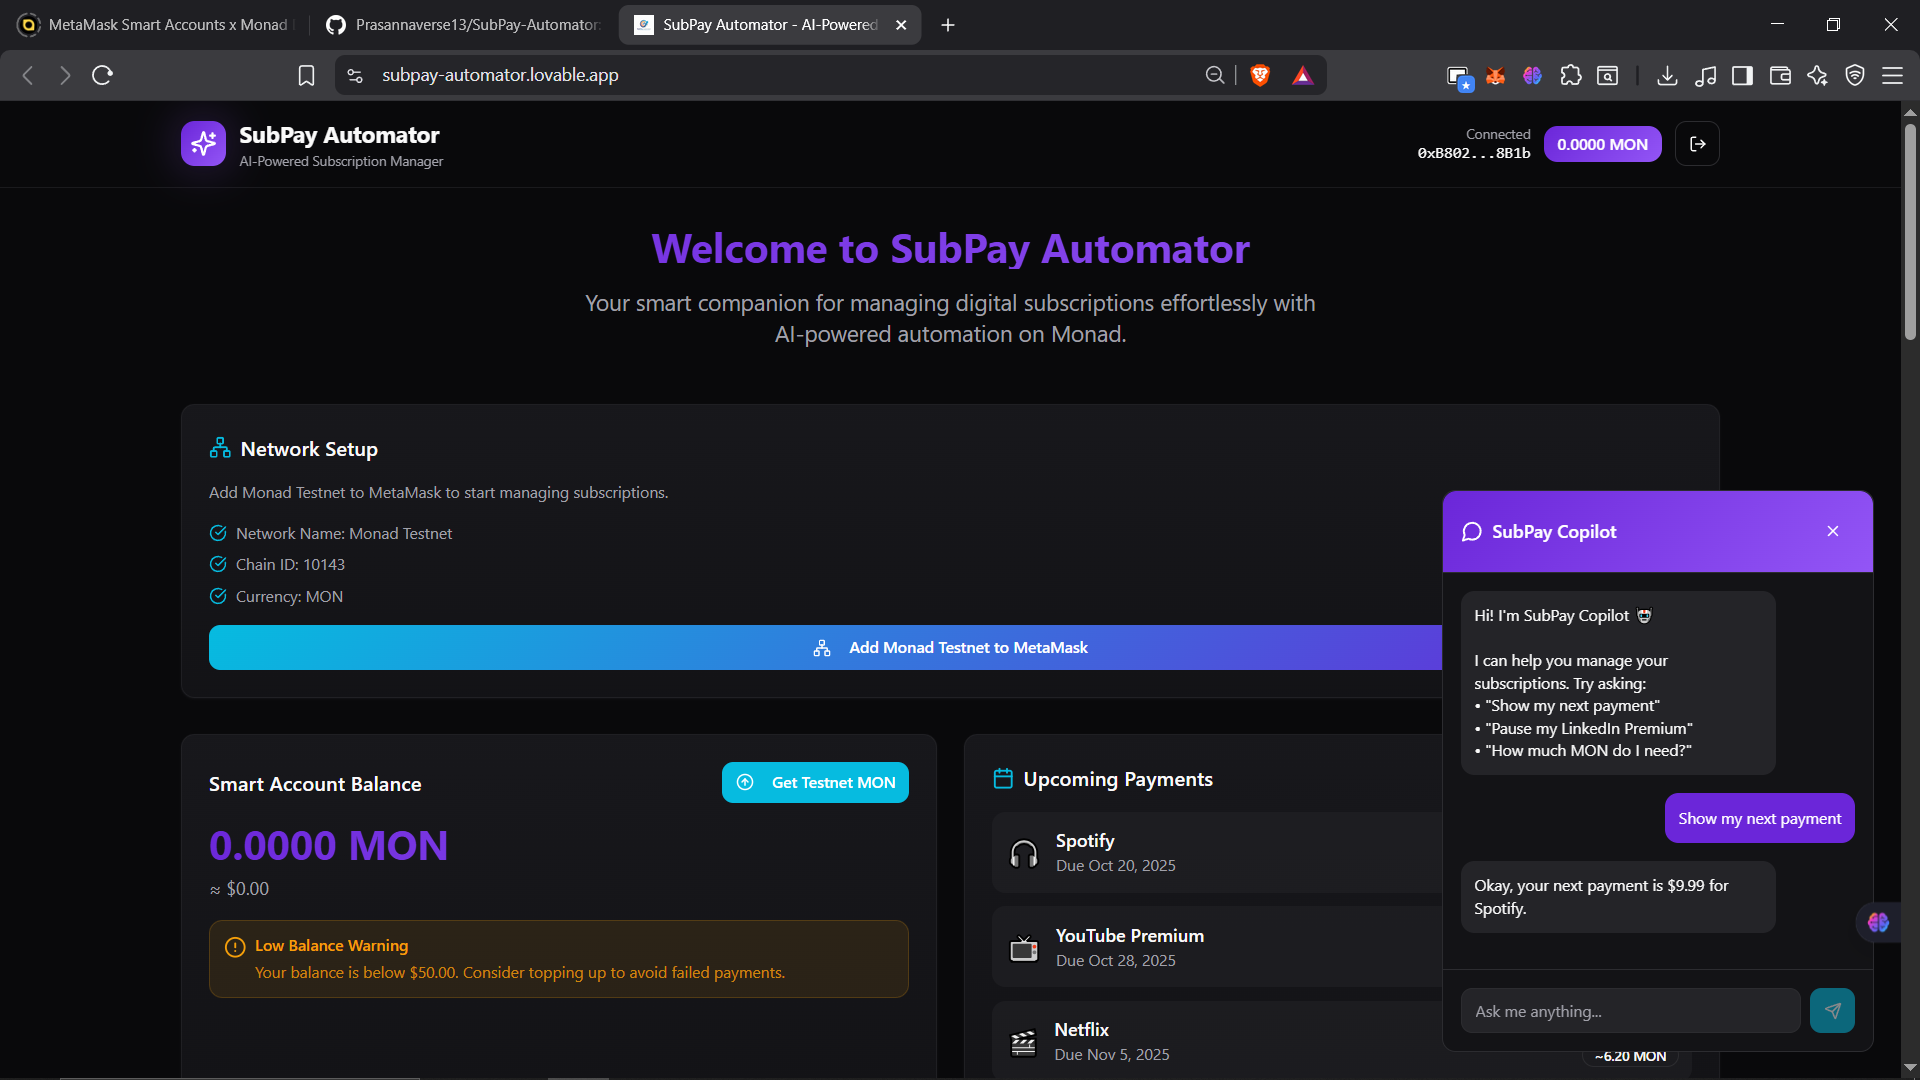This screenshot has height=1080, width=1920.
Task: Click the Ask me anything input field
Action: point(1629,1011)
